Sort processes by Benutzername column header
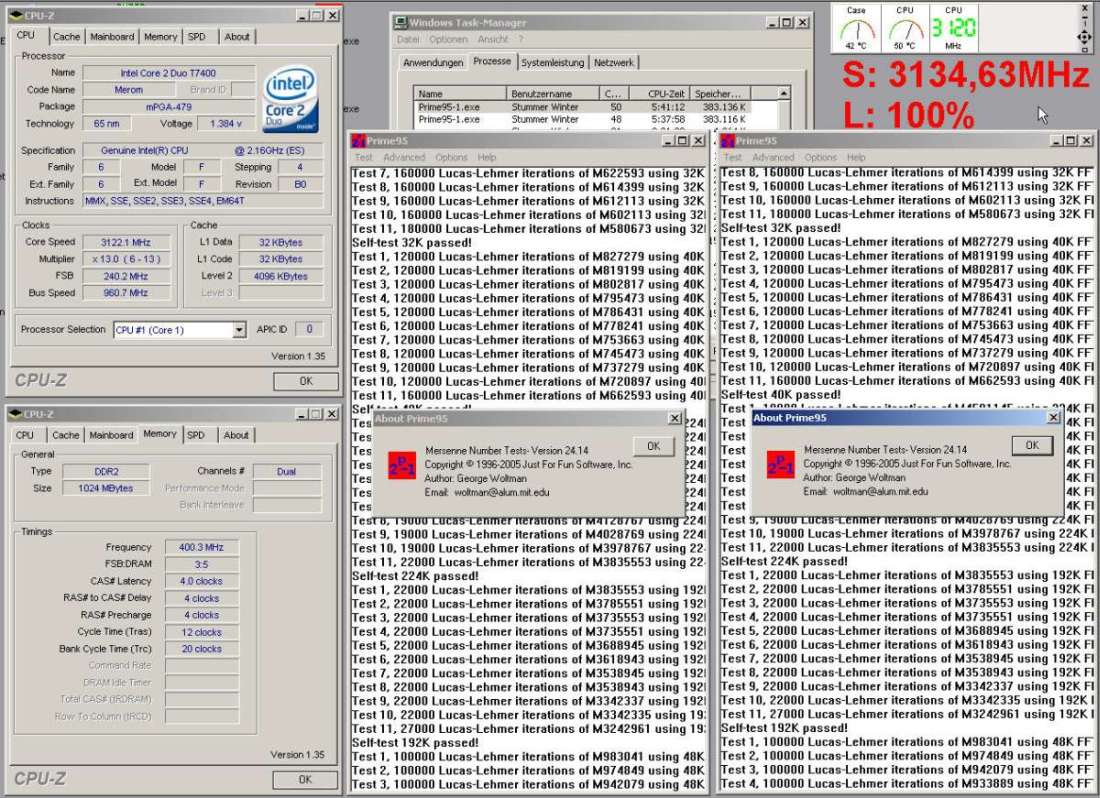This screenshot has height=798, width=1100. pos(552,93)
